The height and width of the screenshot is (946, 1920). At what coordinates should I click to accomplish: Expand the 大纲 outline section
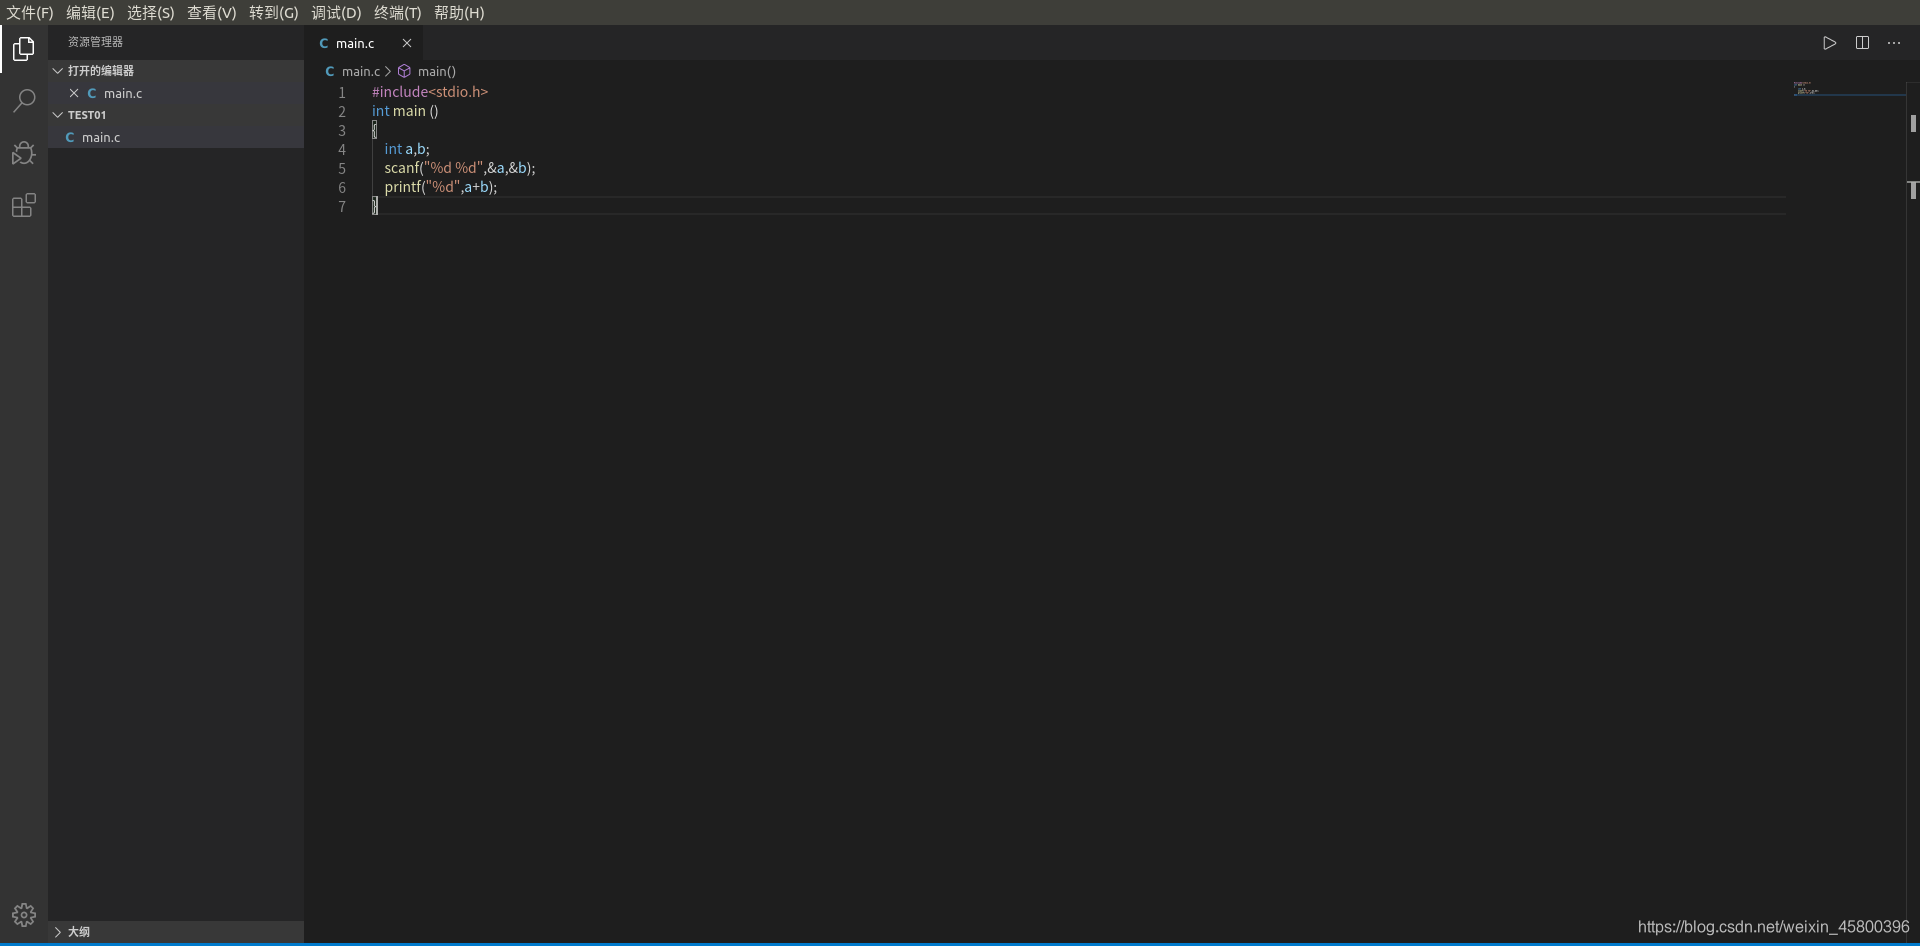(57, 931)
